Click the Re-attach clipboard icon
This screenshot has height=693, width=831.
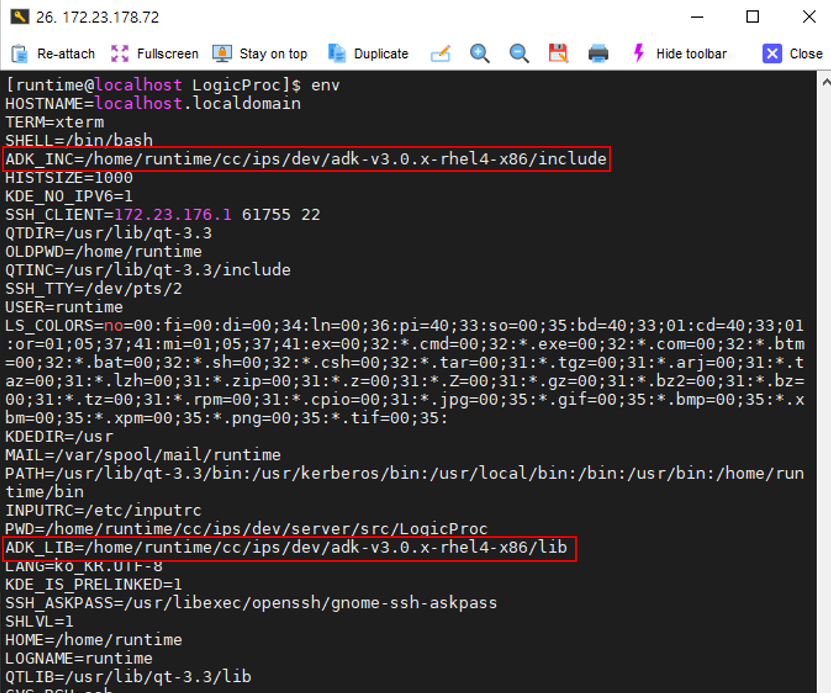(19, 53)
